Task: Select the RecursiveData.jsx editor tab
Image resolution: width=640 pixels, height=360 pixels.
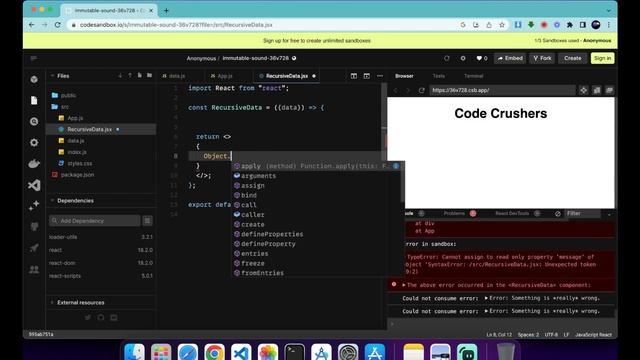Action: tap(287, 76)
